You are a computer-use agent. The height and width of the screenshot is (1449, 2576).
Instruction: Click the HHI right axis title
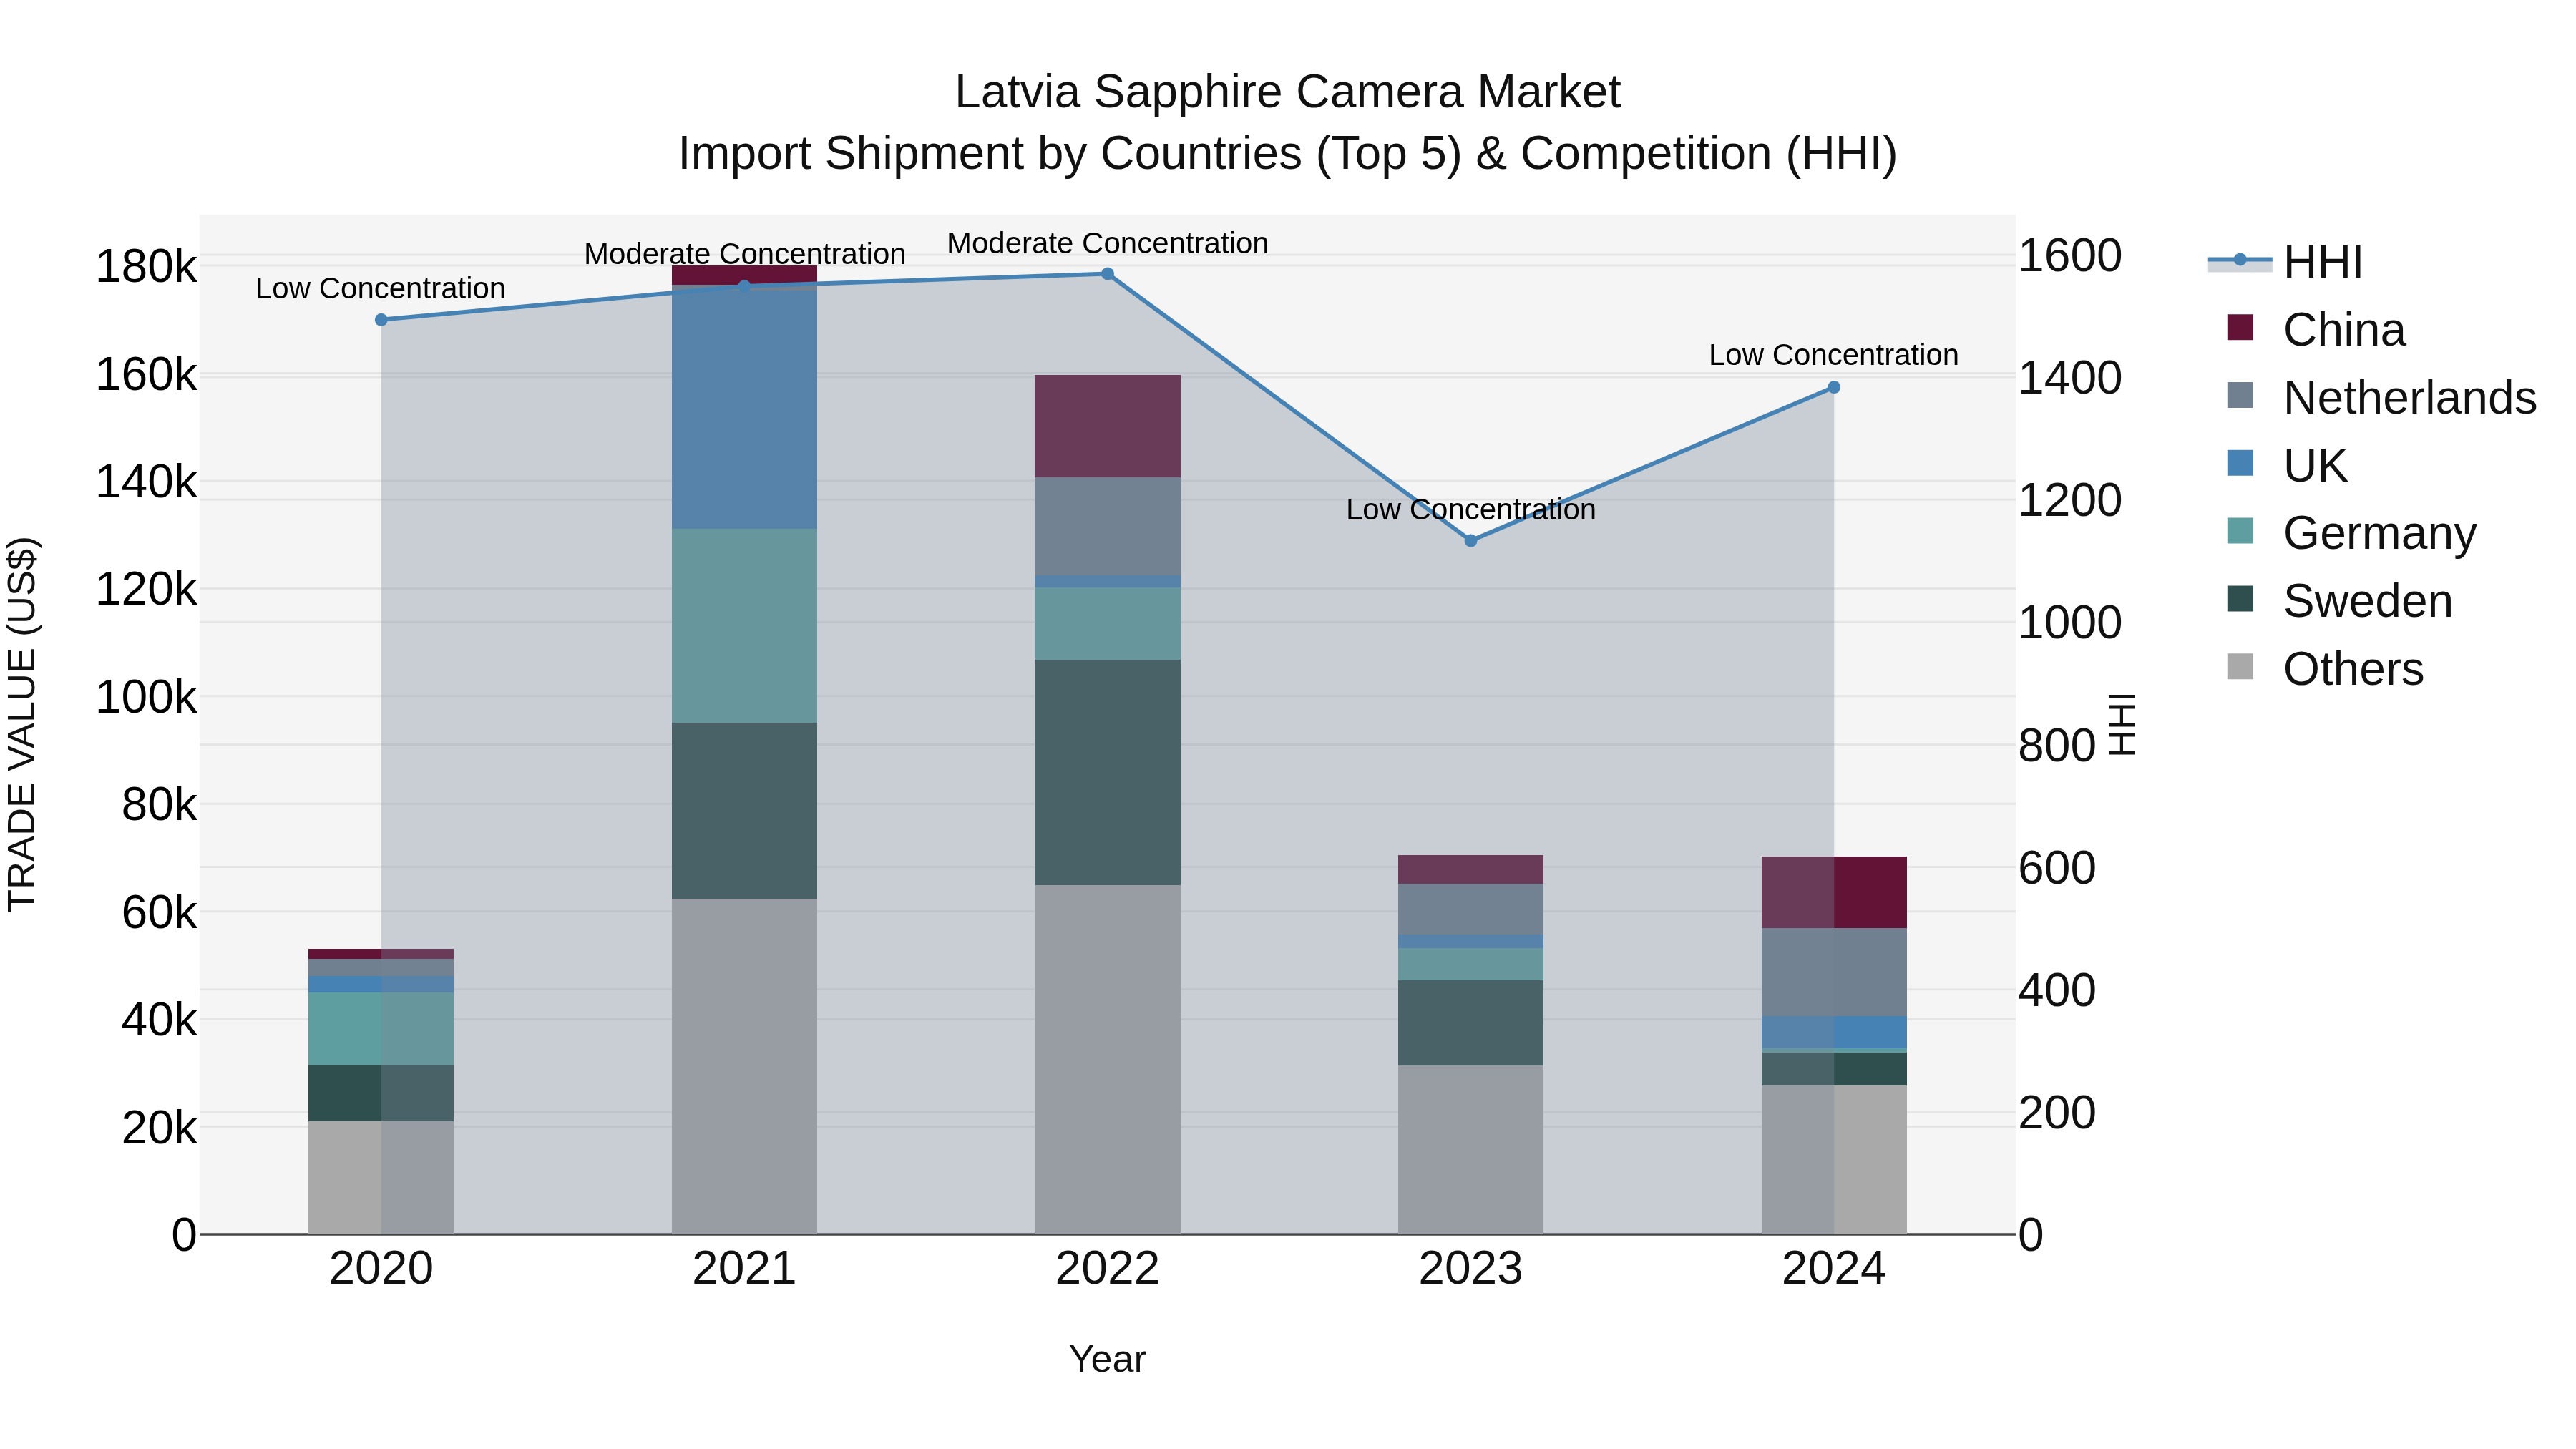pyautogui.click(x=2122, y=724)
